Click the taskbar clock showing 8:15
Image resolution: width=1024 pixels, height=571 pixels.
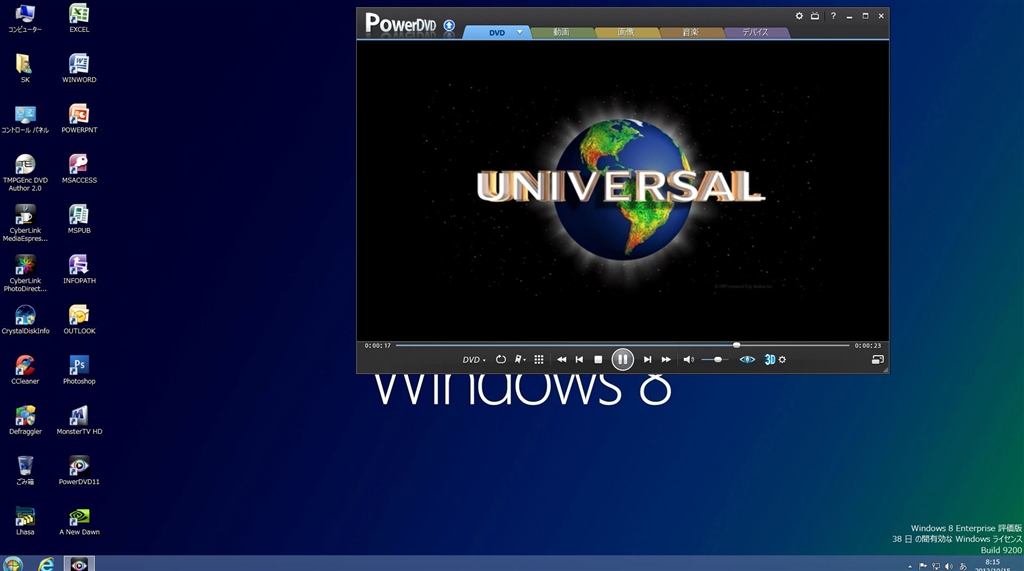[992, 565]
